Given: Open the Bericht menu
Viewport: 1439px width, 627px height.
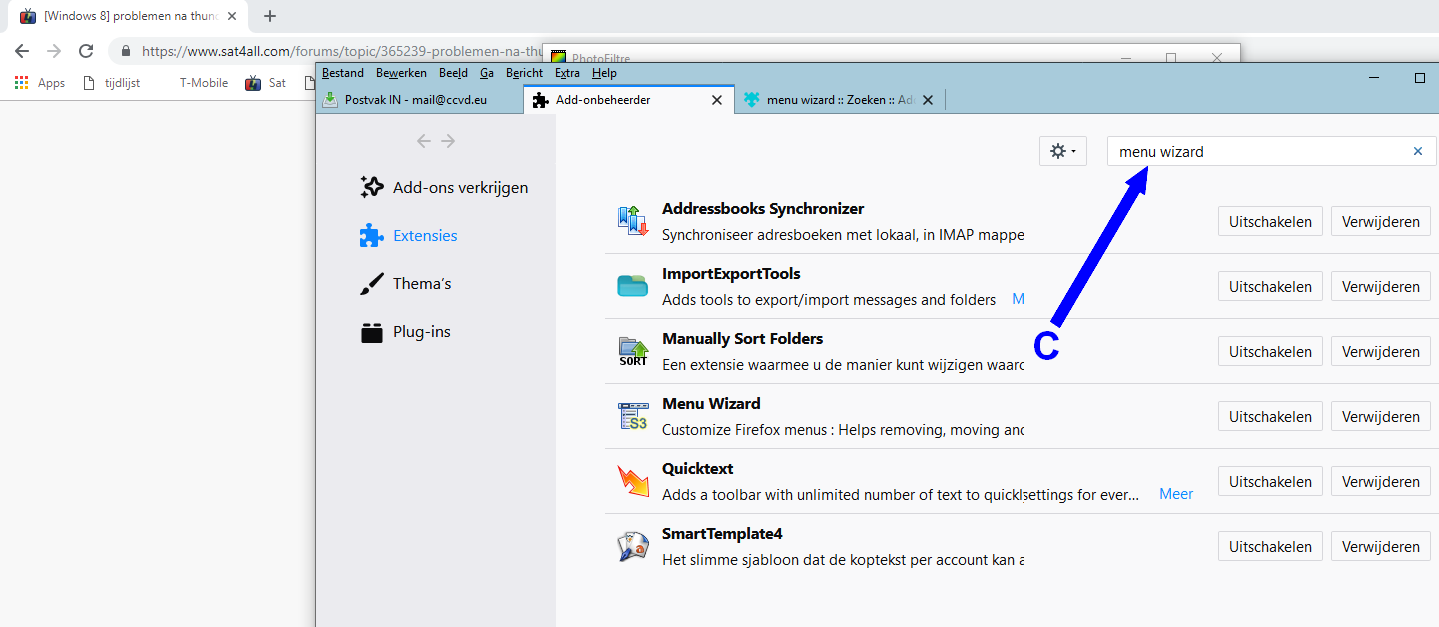Looking at the screenshot, I should click(x=524, y=73).
